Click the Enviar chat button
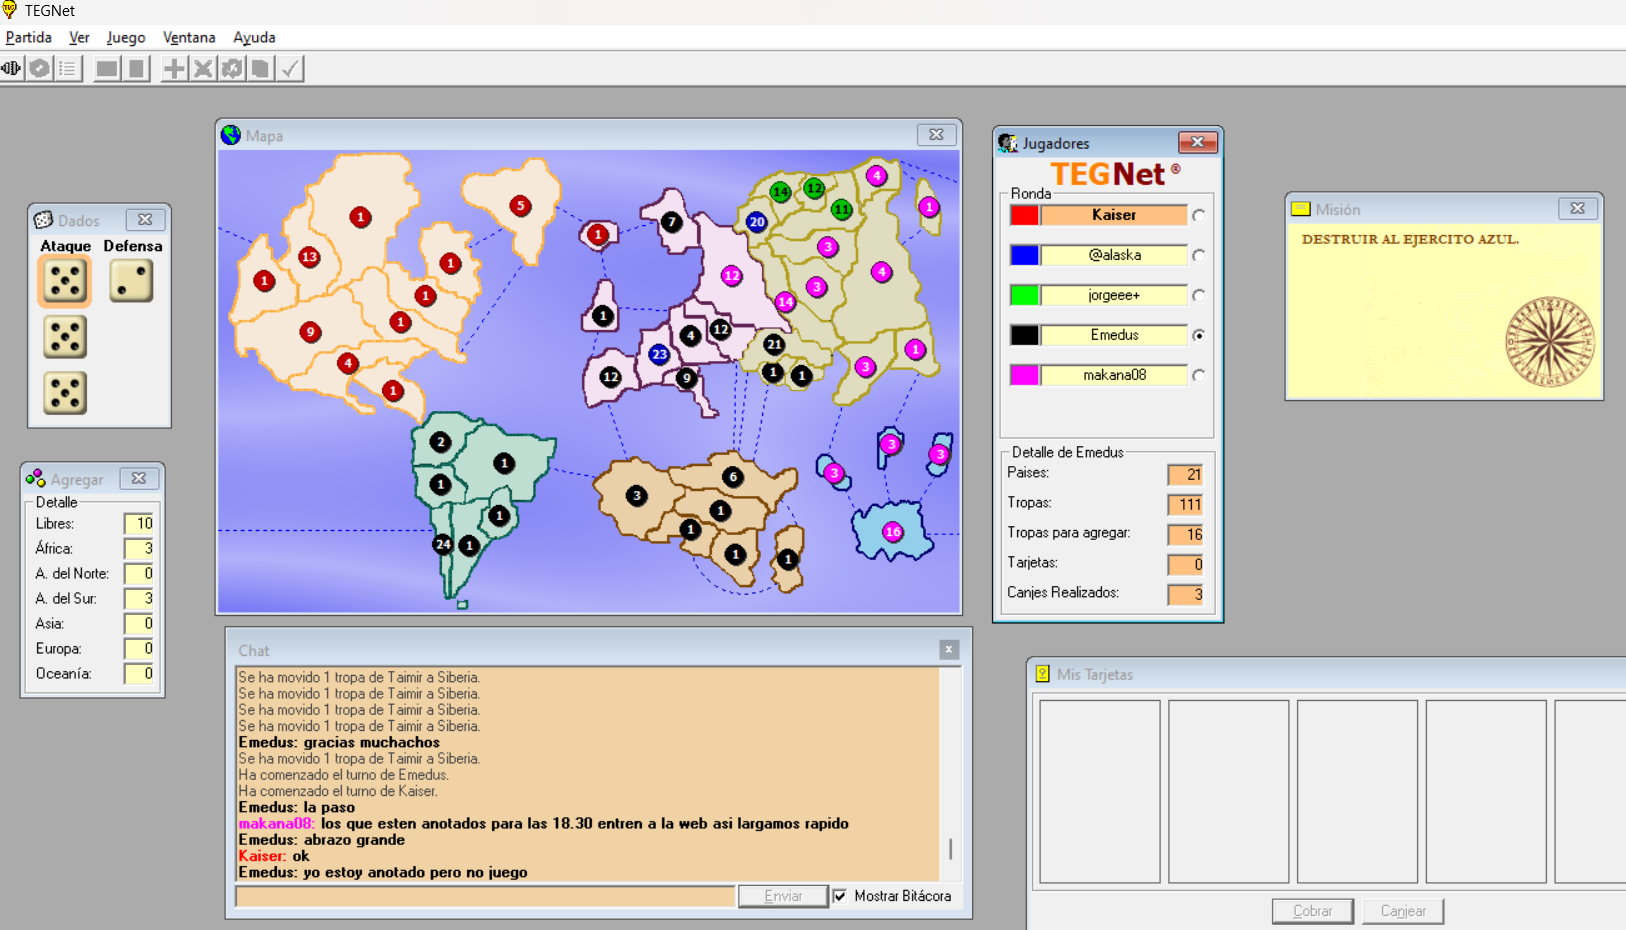Viewport: 1626px width, 930px height. coord(783,896)
